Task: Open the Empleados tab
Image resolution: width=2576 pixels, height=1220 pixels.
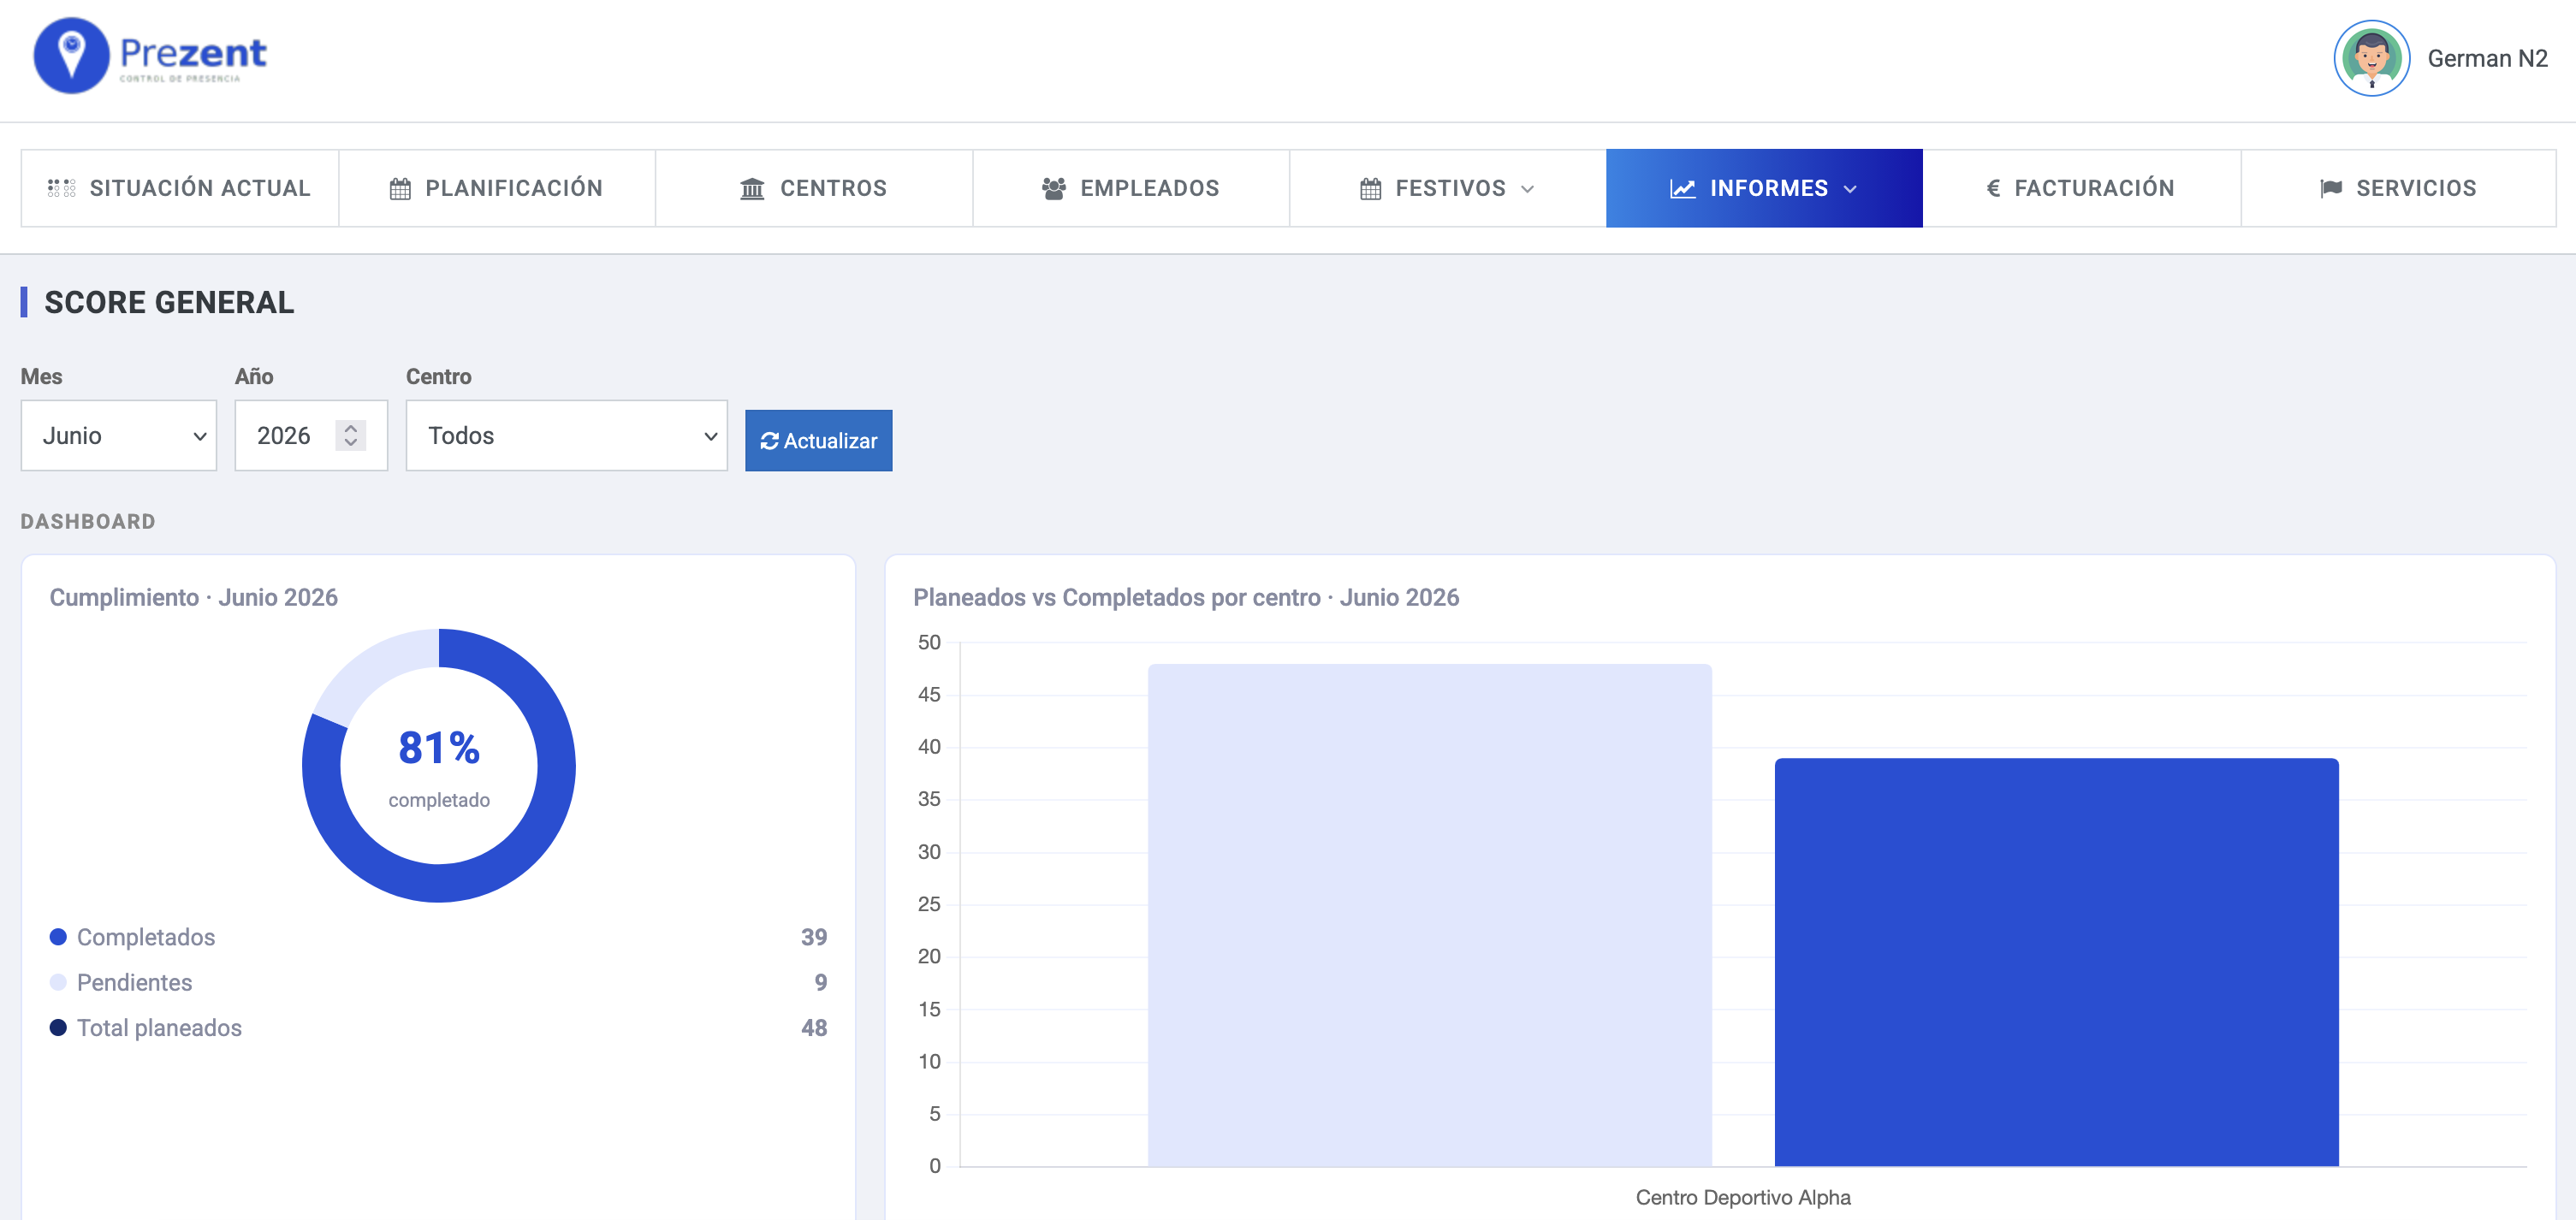Action: point(1131,188)
